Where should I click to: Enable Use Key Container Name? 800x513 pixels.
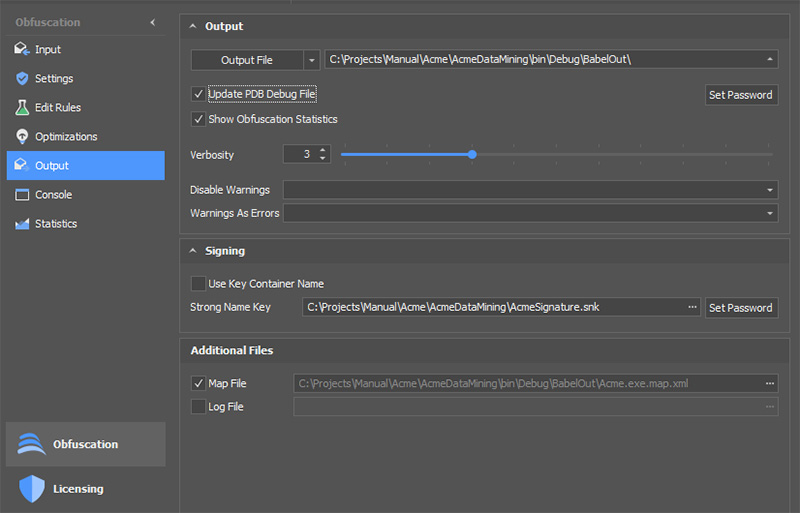198,283
